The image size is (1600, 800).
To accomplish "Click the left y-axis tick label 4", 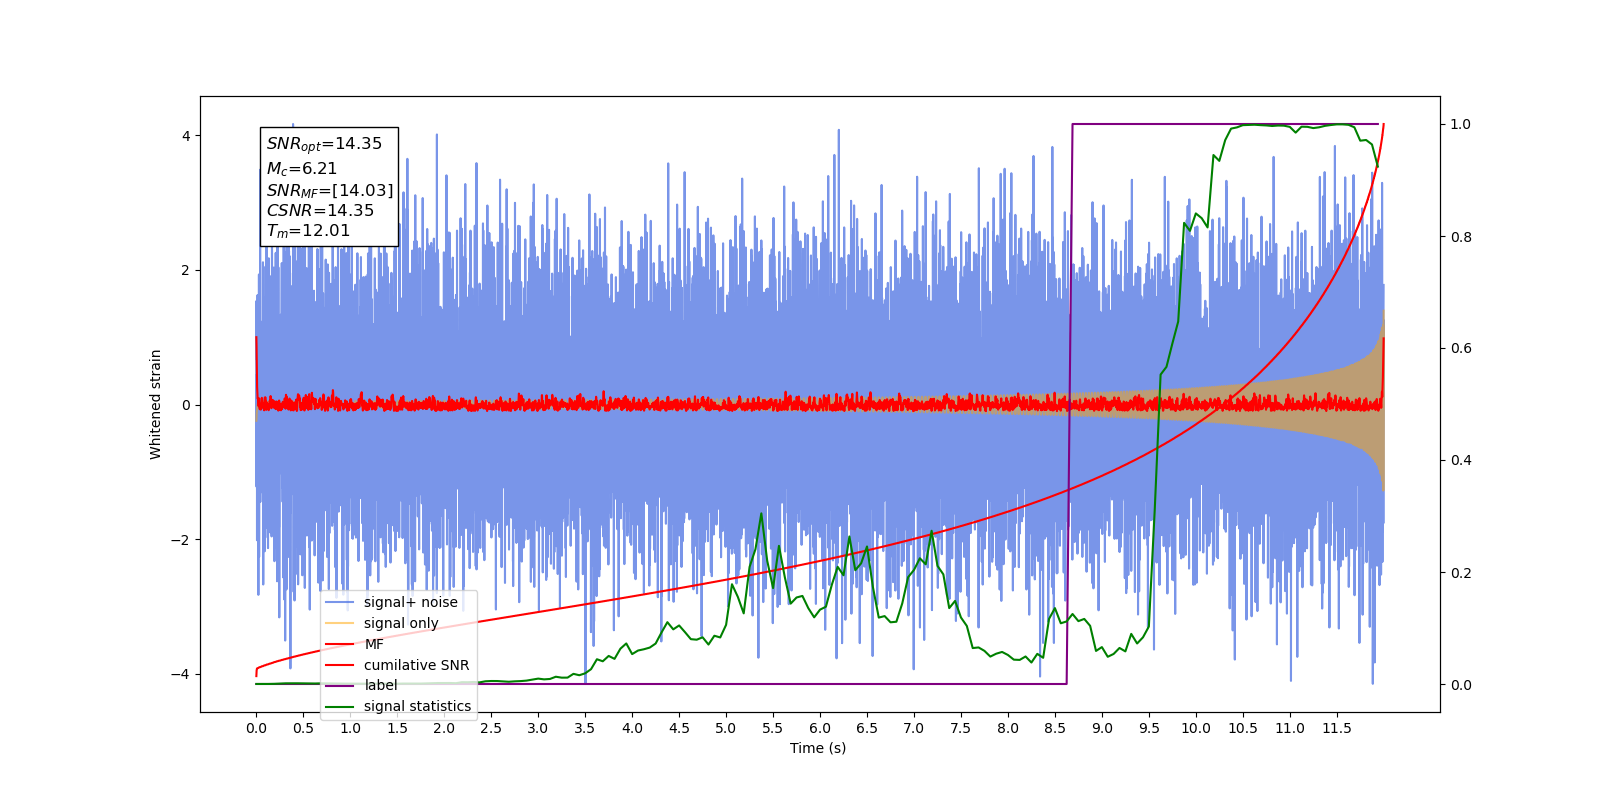I will coord(185,136).
